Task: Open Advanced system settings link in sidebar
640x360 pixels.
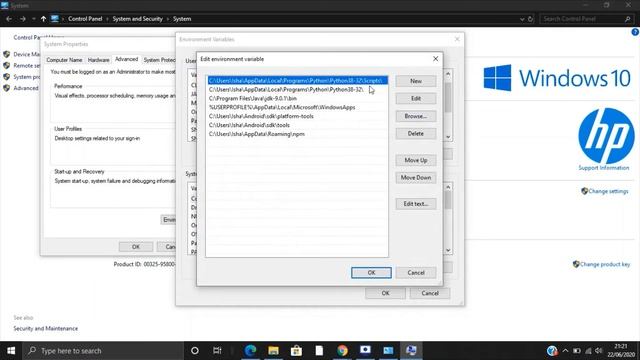Action: click(21, 88)
